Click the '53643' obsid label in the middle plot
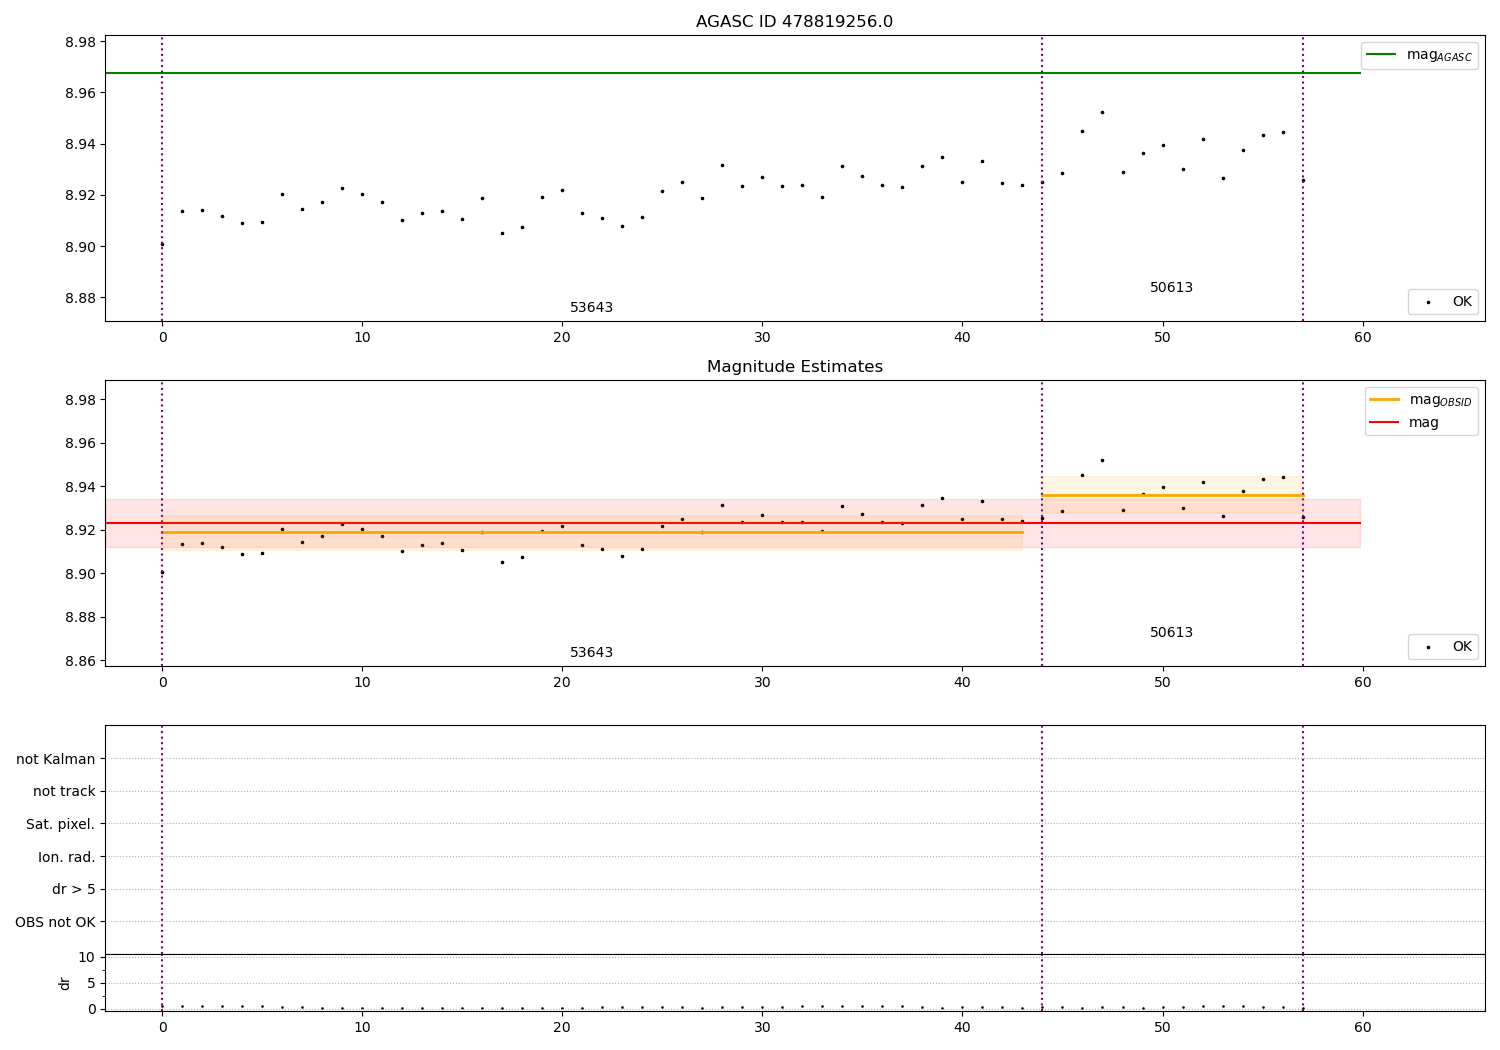 pos(591,653)
